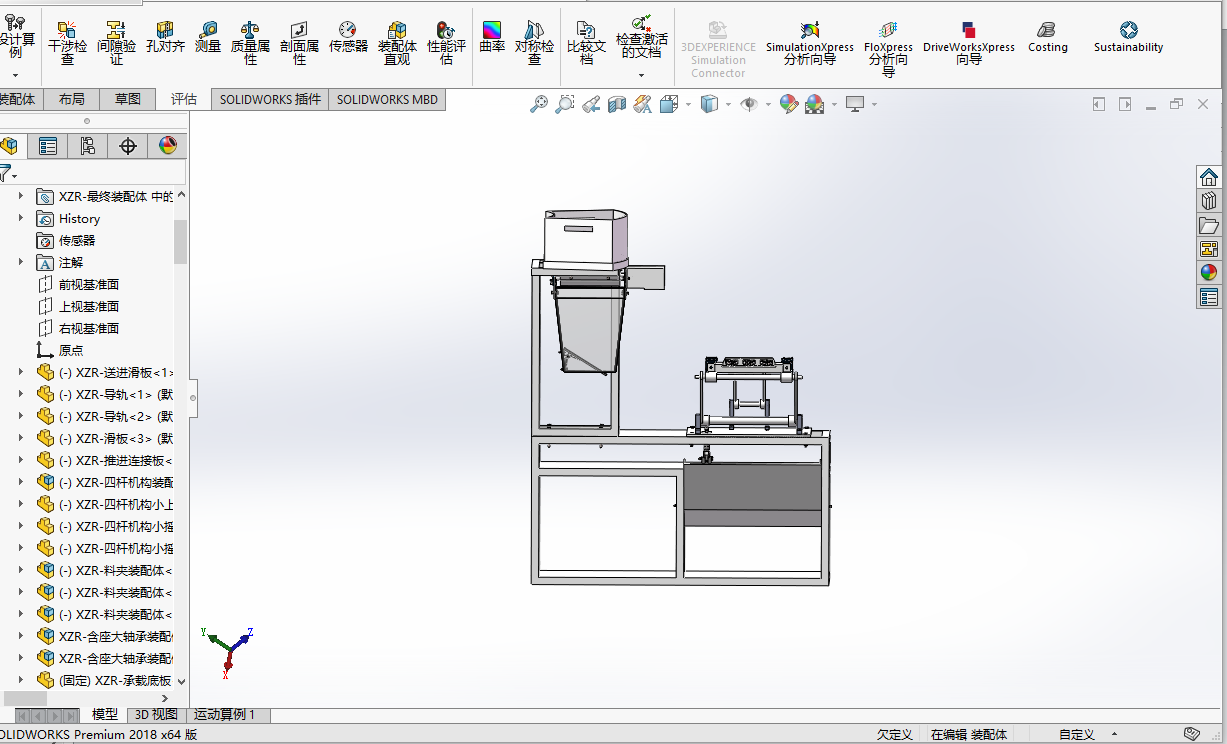Launch the 间隙验证 clearance verification tool

116,43
